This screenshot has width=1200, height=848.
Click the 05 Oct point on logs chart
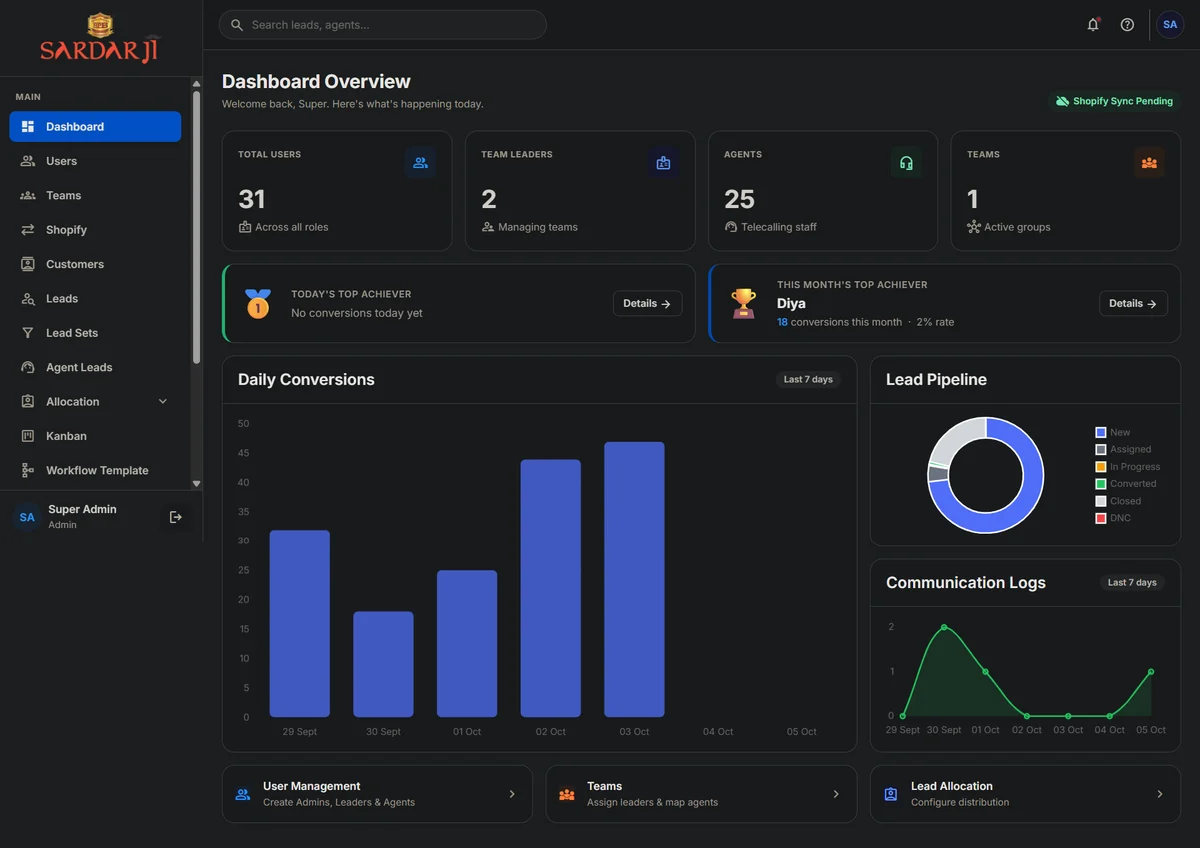[x=1151, y=671]
